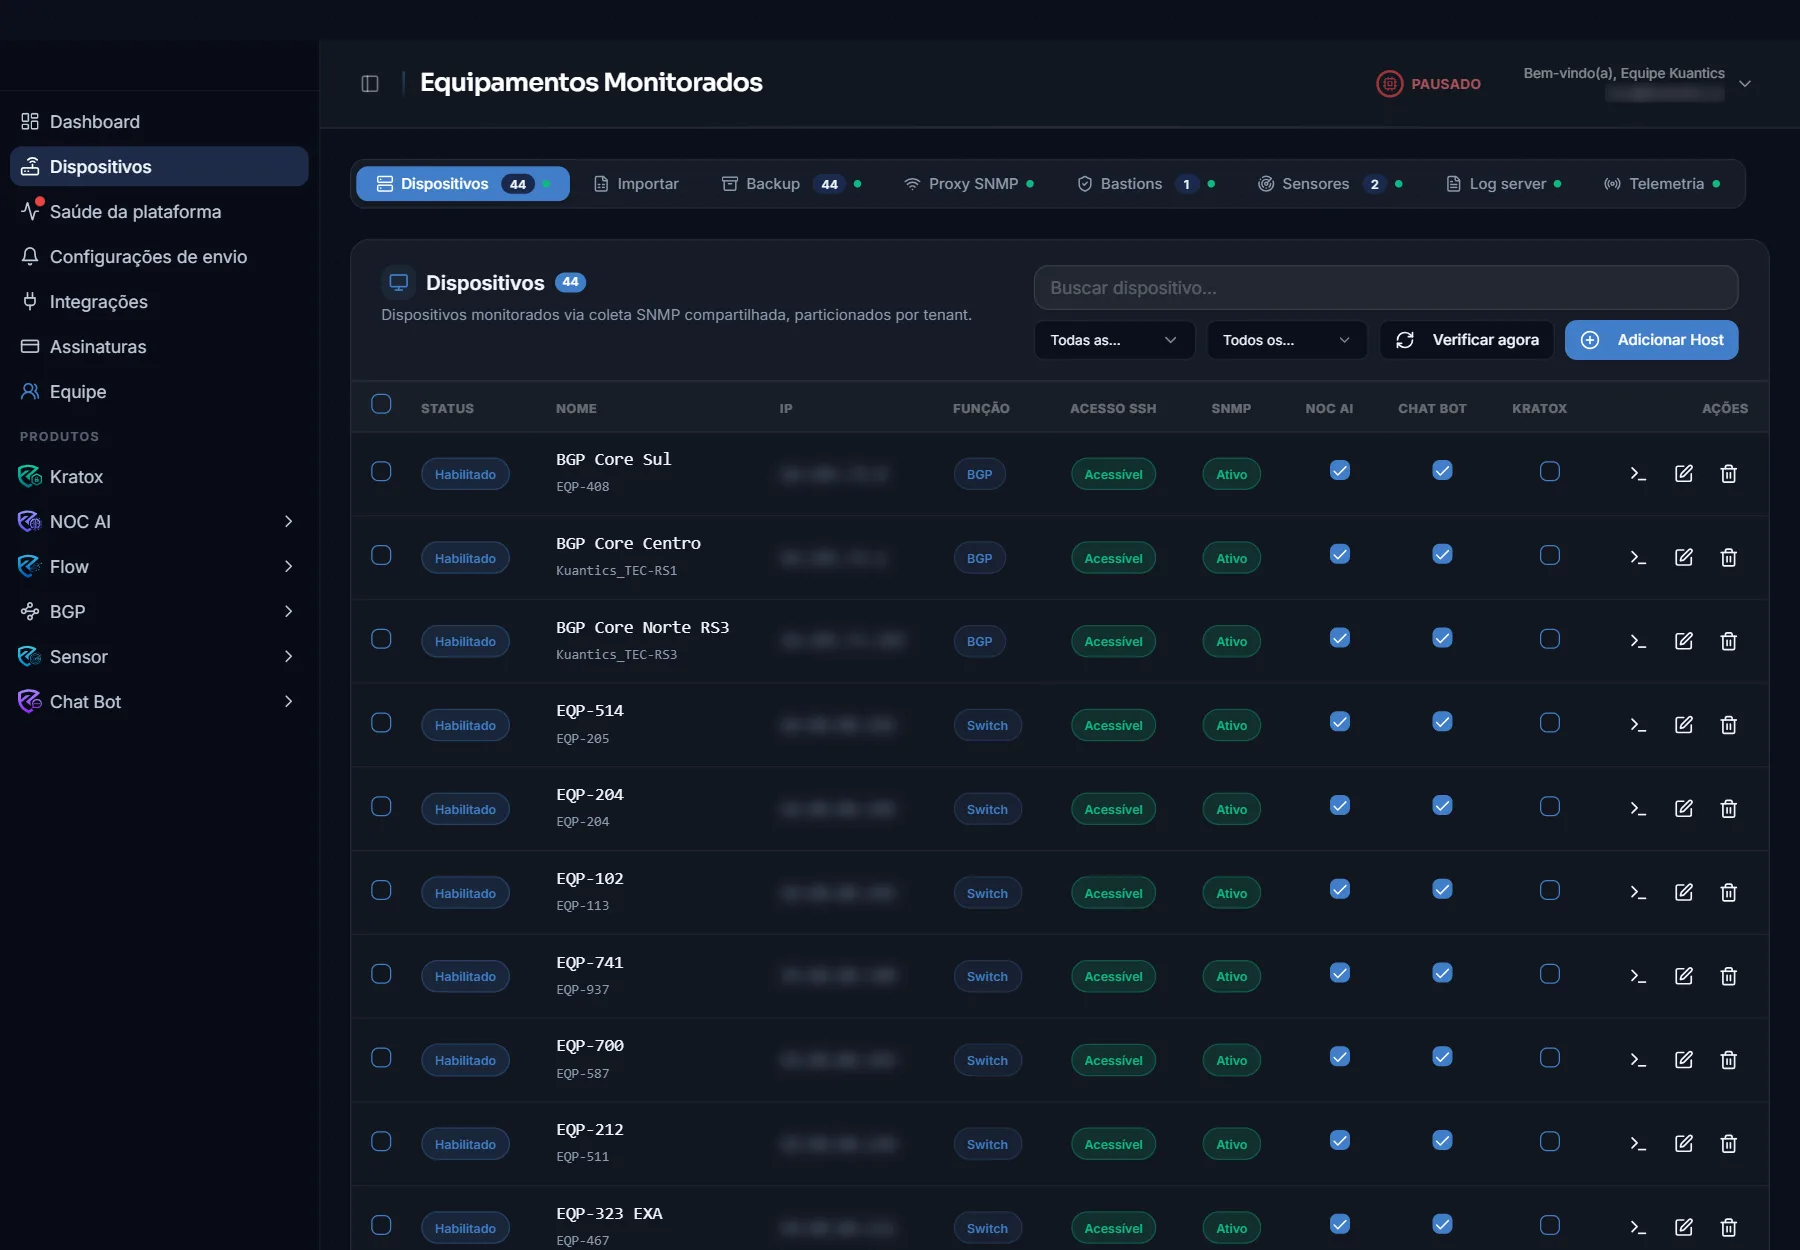Viewport: 1800px width, 1250px height.
Task: Select Dispositivos in the sidebar
Action: 159,166
